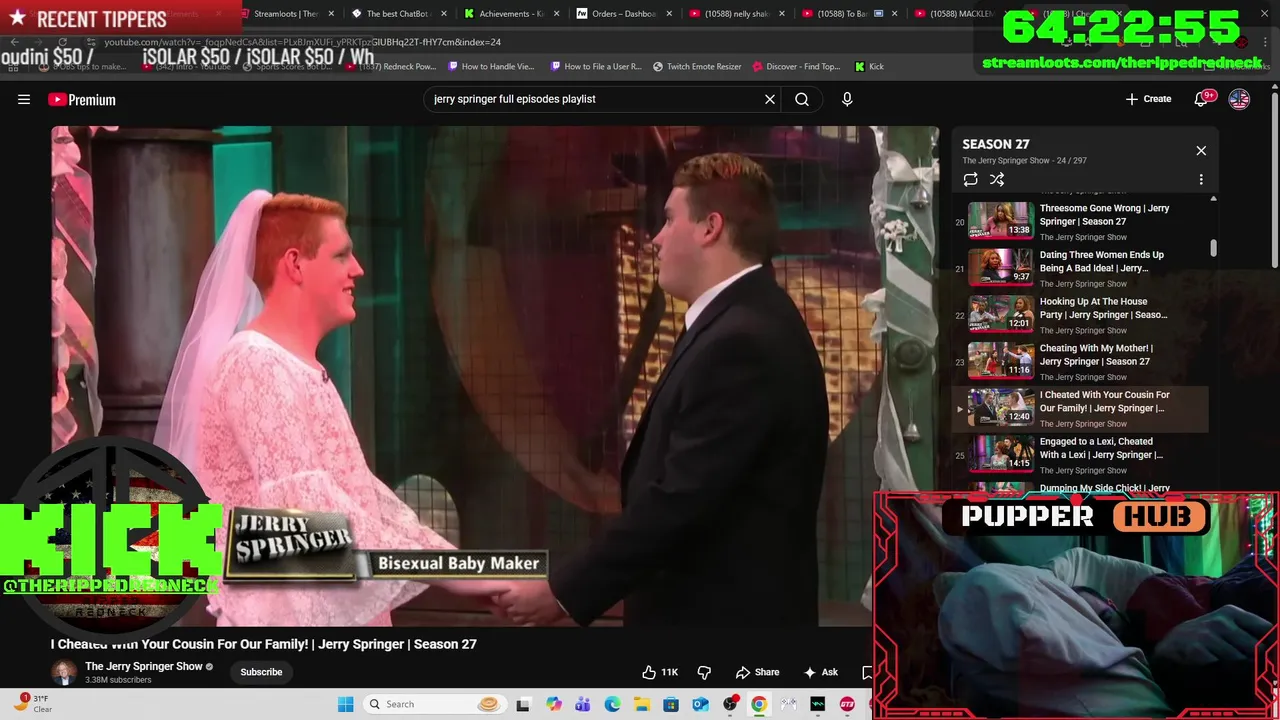The width and height of the screenshot is (1280, 720).
Task: Play 'Threesome Gone Wrong' playlist video
Action: point(1080,222)
